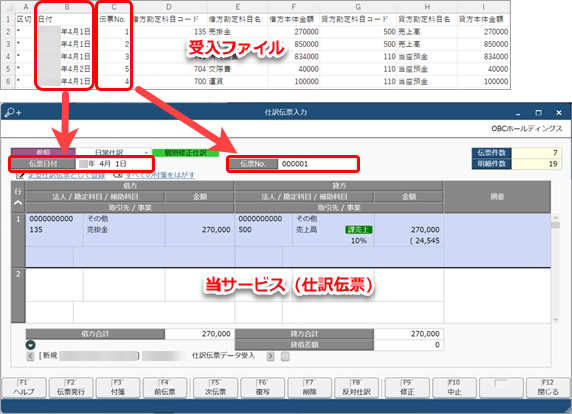Viewport: 572px width, 414px height.
Task: Click the purple label above 伝票日付
Action: [x=43, y=152]
